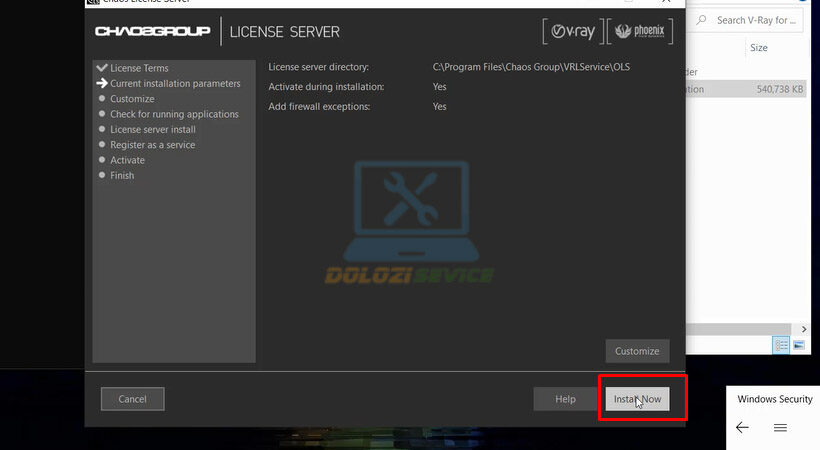This screenshot has width=820, height=450.
Task: Select the Check for running applications step
Action: pyautogui.click(x=174, y=114)
